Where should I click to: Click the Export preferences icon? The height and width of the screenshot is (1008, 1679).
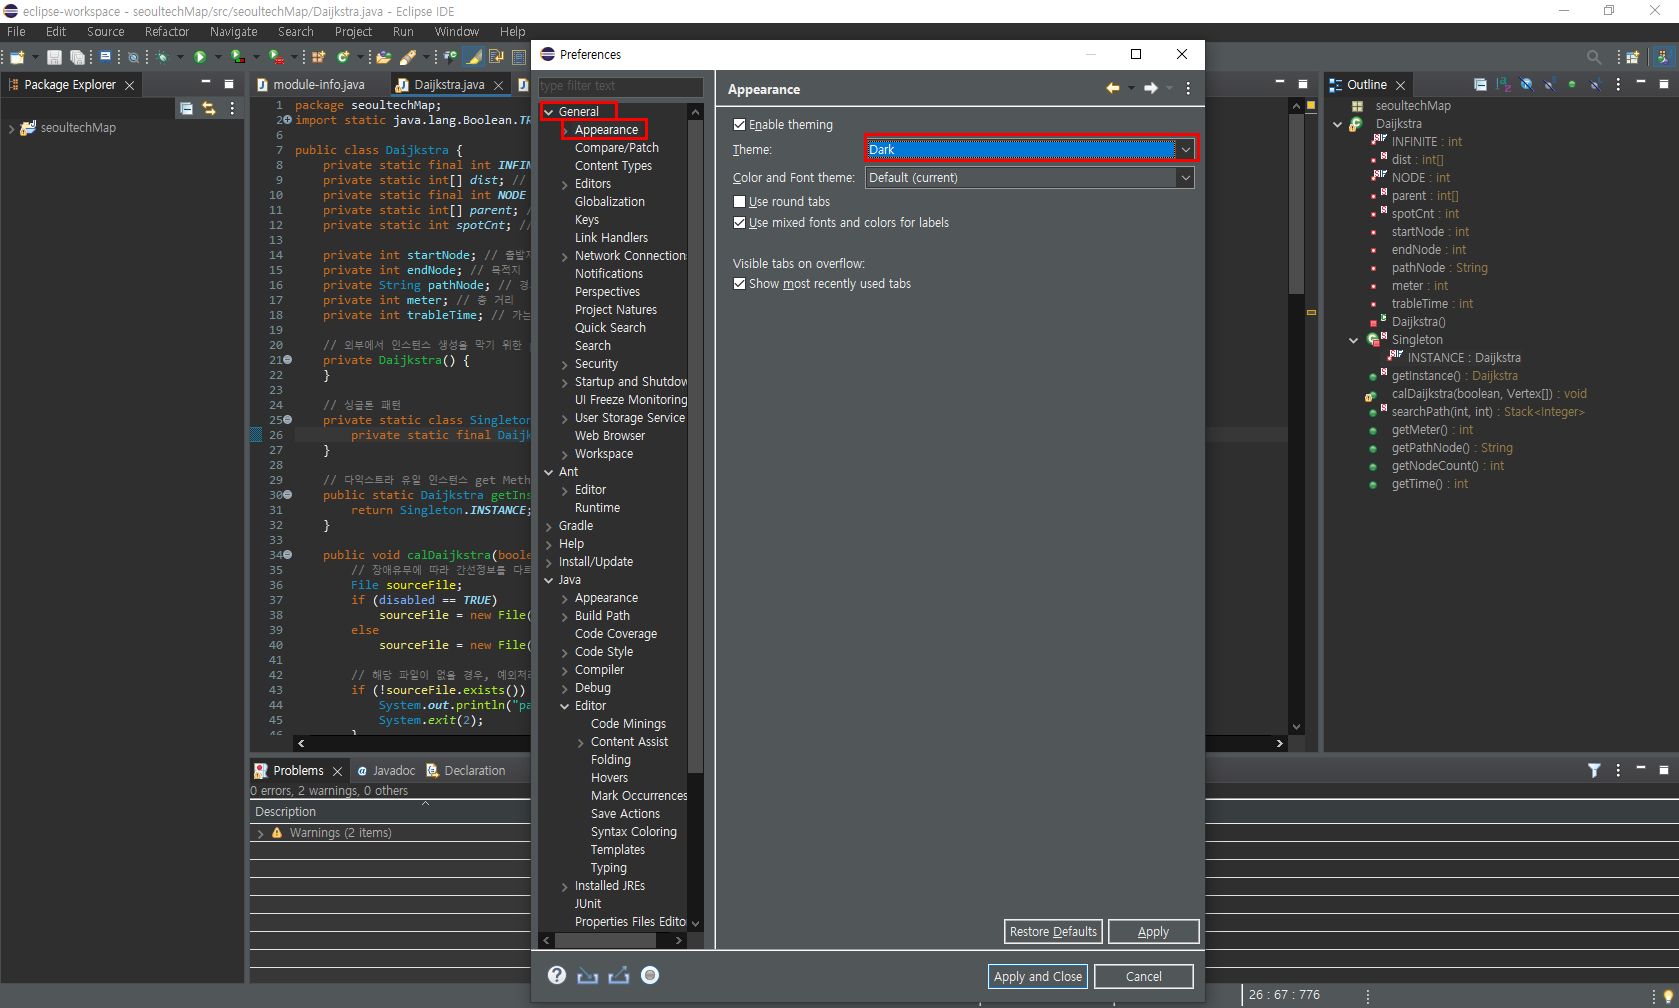tap(619, 975)
